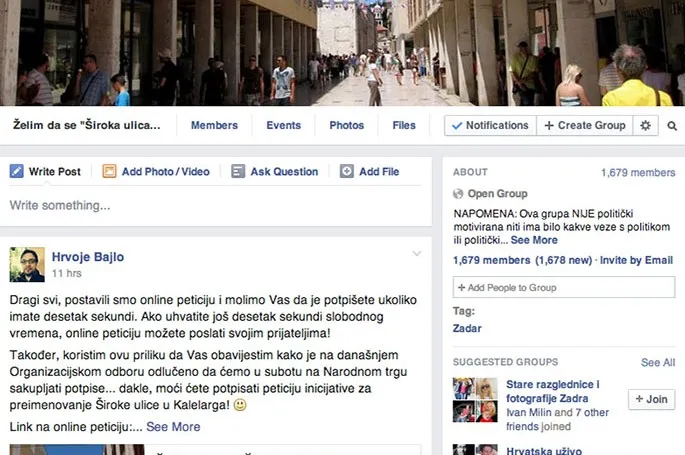Click the Write Post pencil icon
Viewport: 685px width, 455px height.
tap(16, 172)
